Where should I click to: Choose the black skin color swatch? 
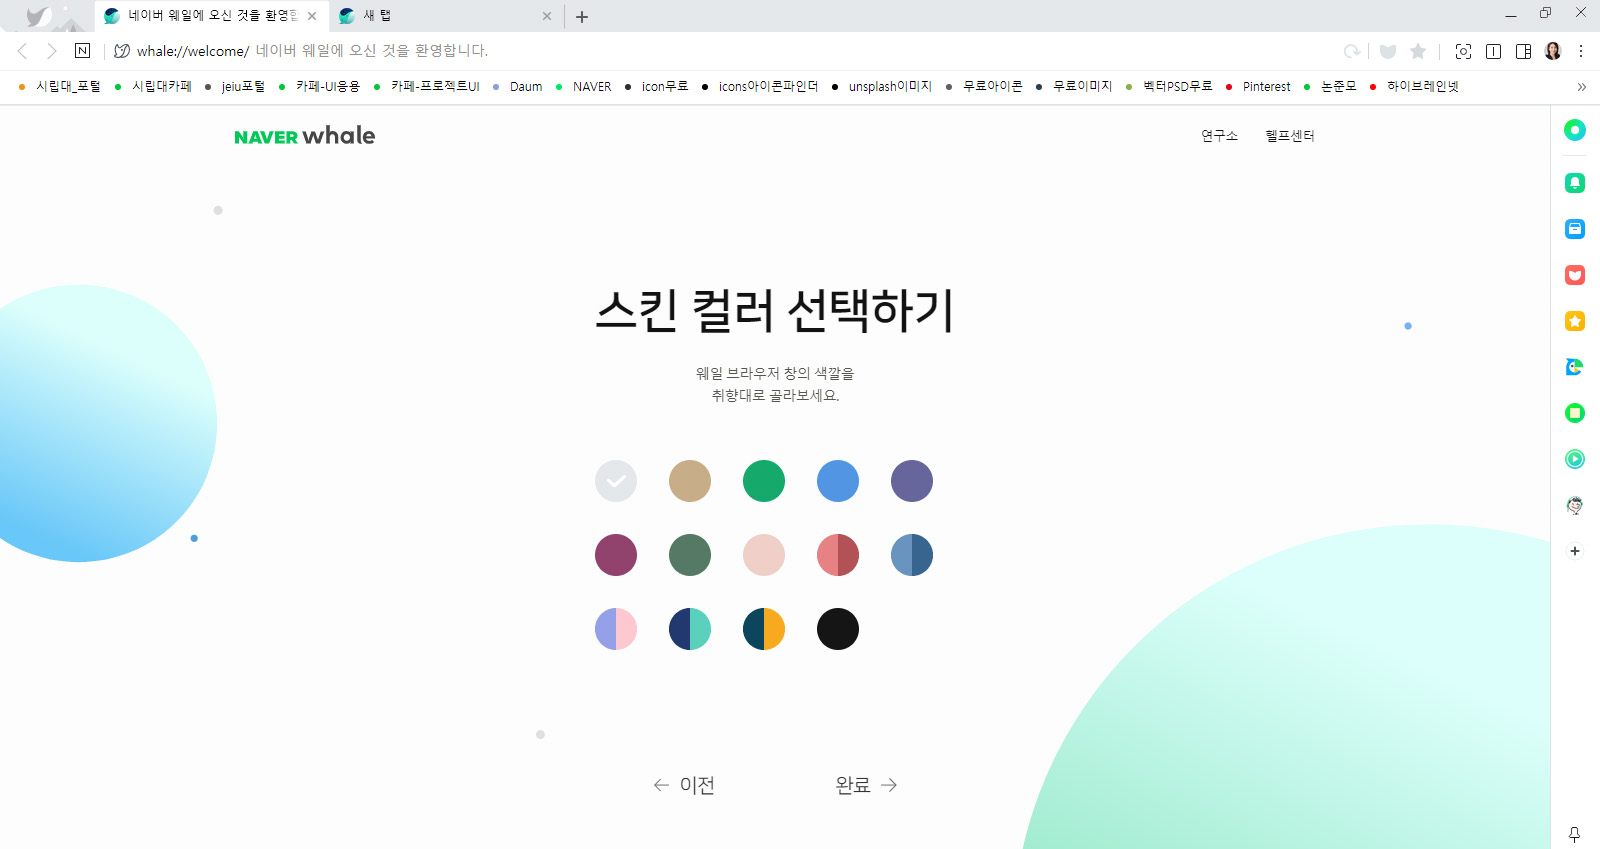coord(838,629)
